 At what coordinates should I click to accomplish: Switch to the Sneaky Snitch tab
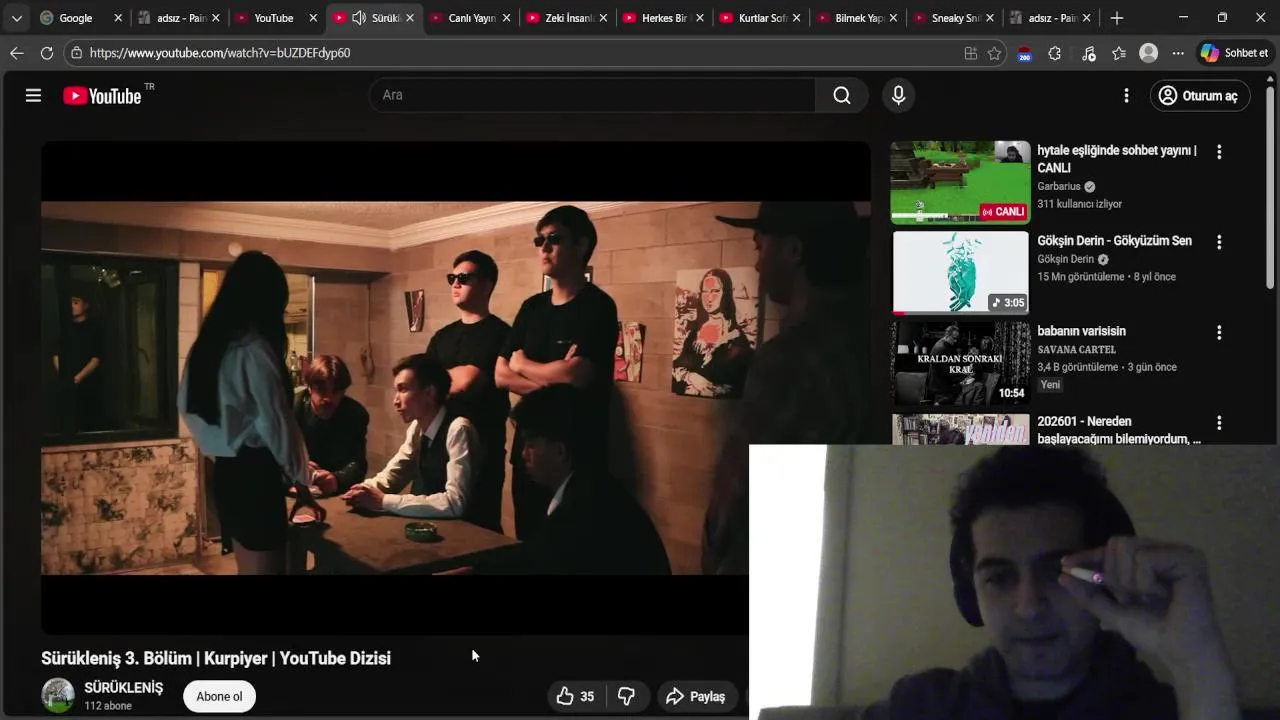pyautogui.click(x=955, y=18)
